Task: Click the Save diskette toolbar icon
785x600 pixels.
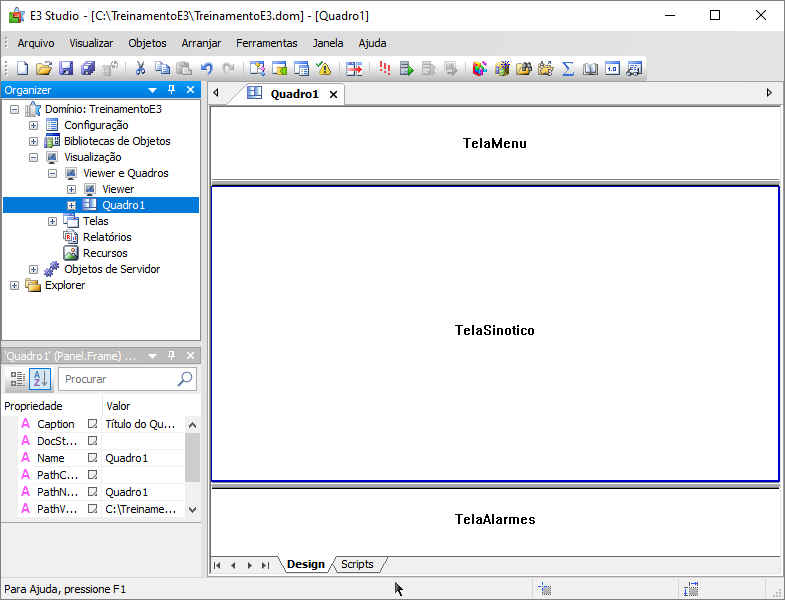Action: pos(66,69)
